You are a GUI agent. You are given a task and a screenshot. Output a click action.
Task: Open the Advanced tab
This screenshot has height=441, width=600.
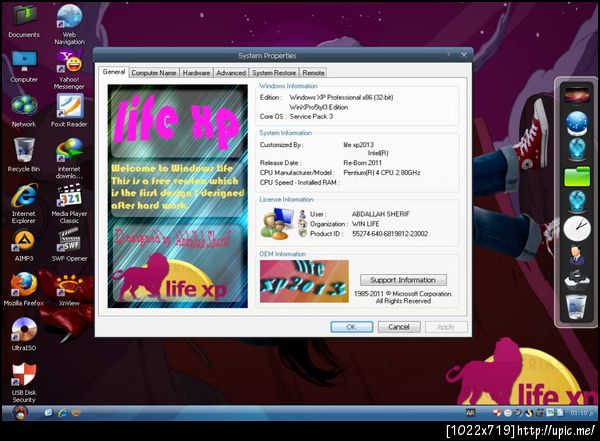click(x=231, y=73)
